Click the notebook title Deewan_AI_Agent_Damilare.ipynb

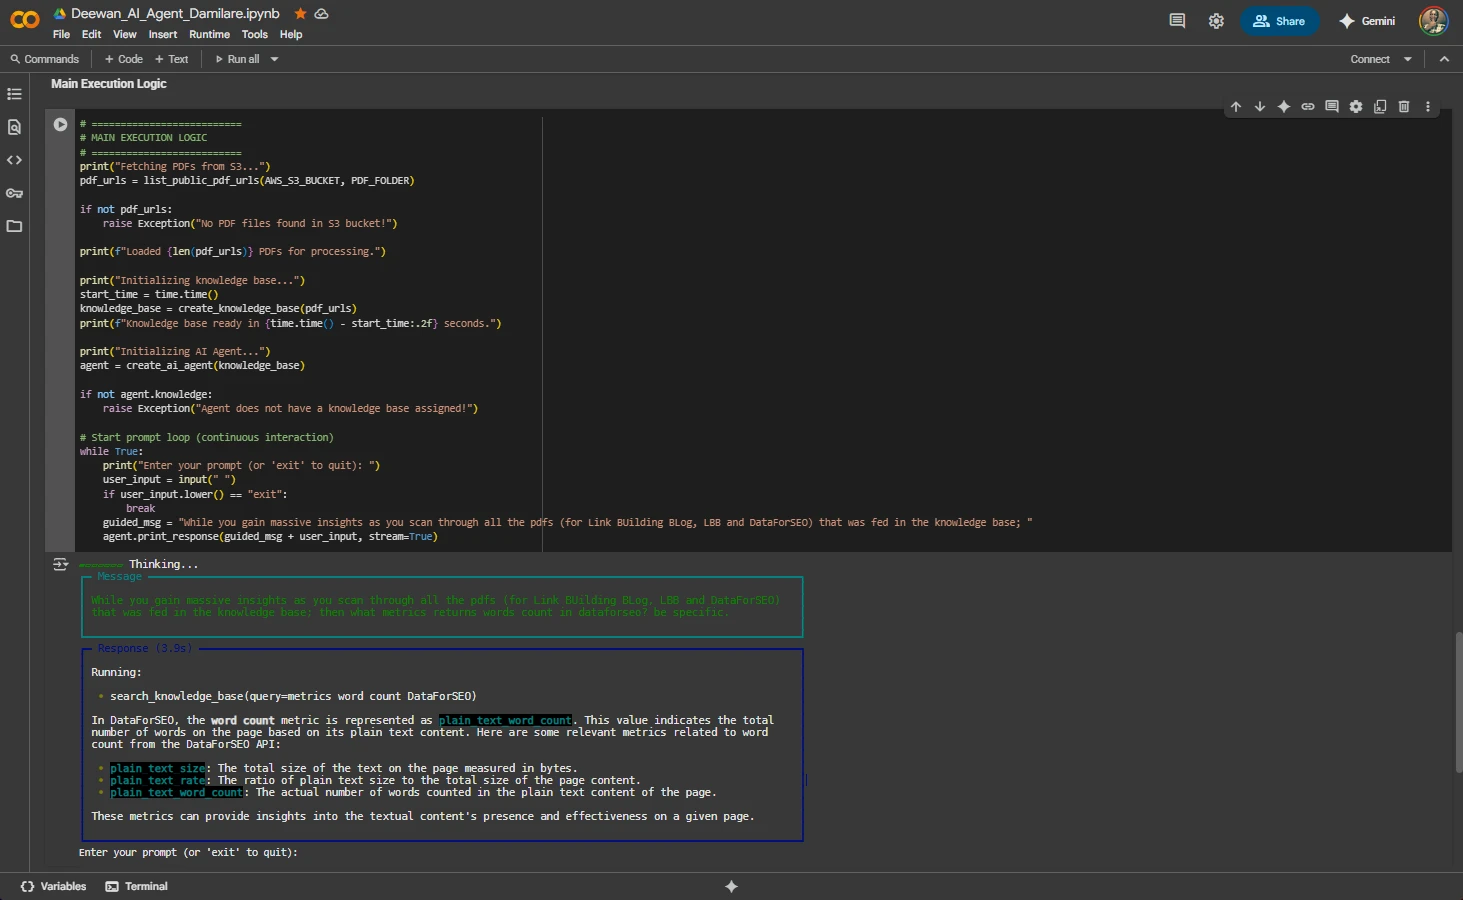[175, 14]
